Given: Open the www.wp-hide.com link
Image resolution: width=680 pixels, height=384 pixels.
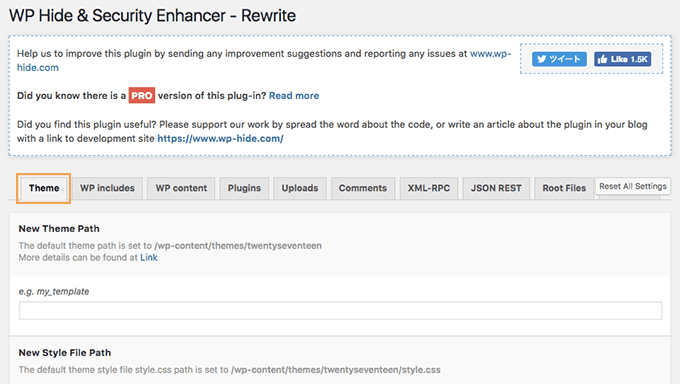Looking at the screenshot, I should click(x=490, y=54).
